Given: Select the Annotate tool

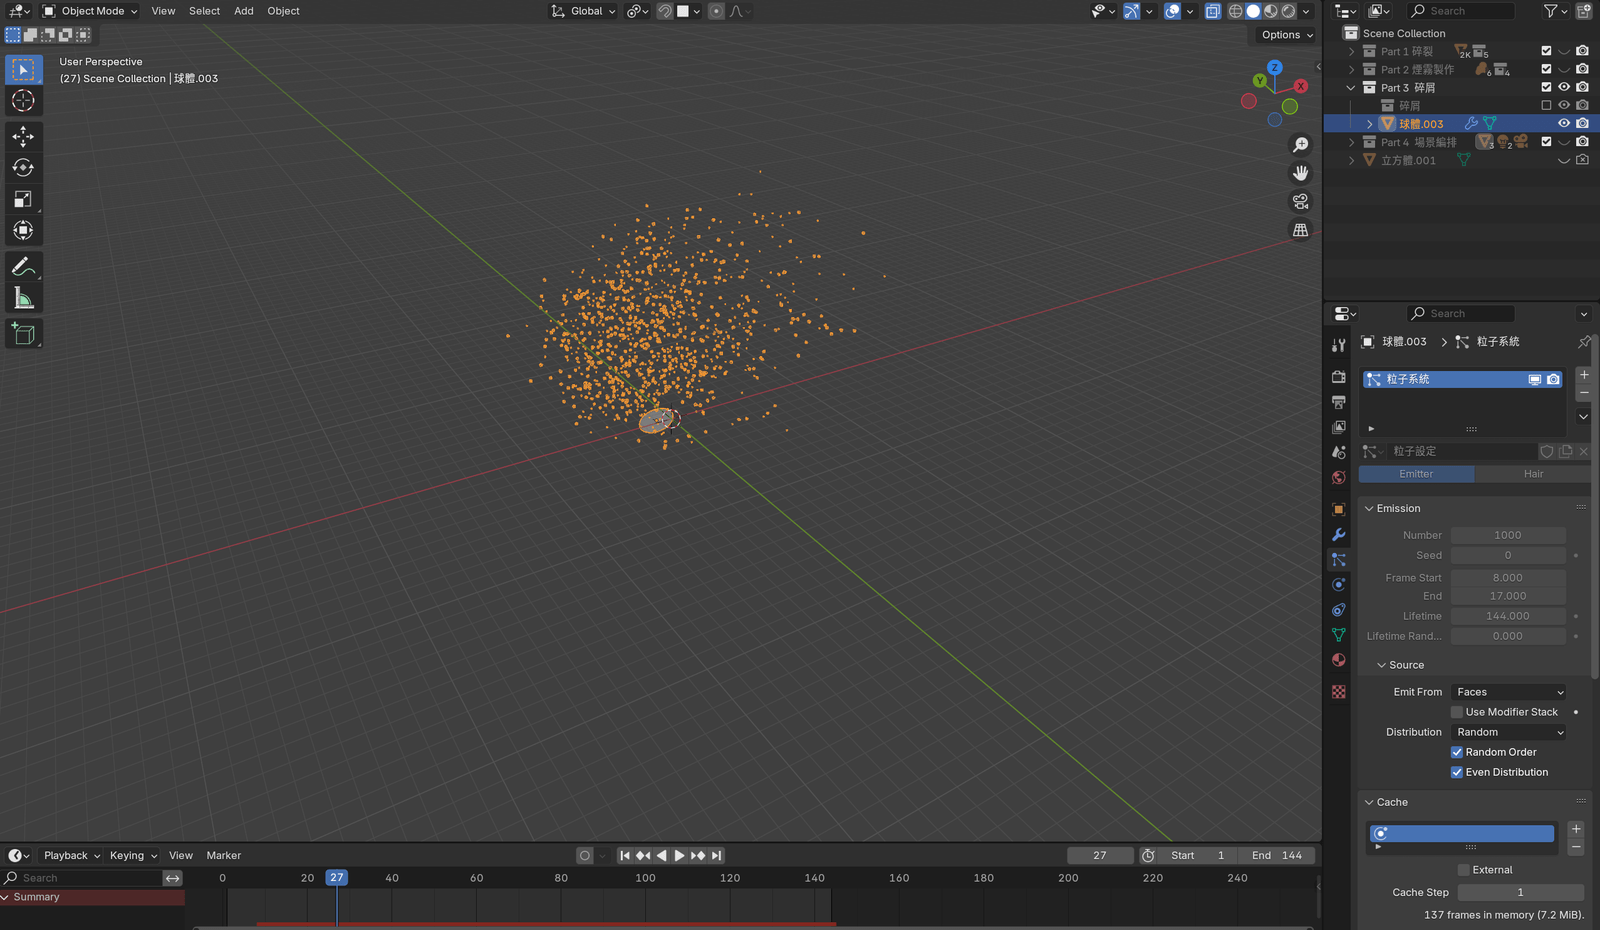Looking at the screenshot, I should 23,267.
